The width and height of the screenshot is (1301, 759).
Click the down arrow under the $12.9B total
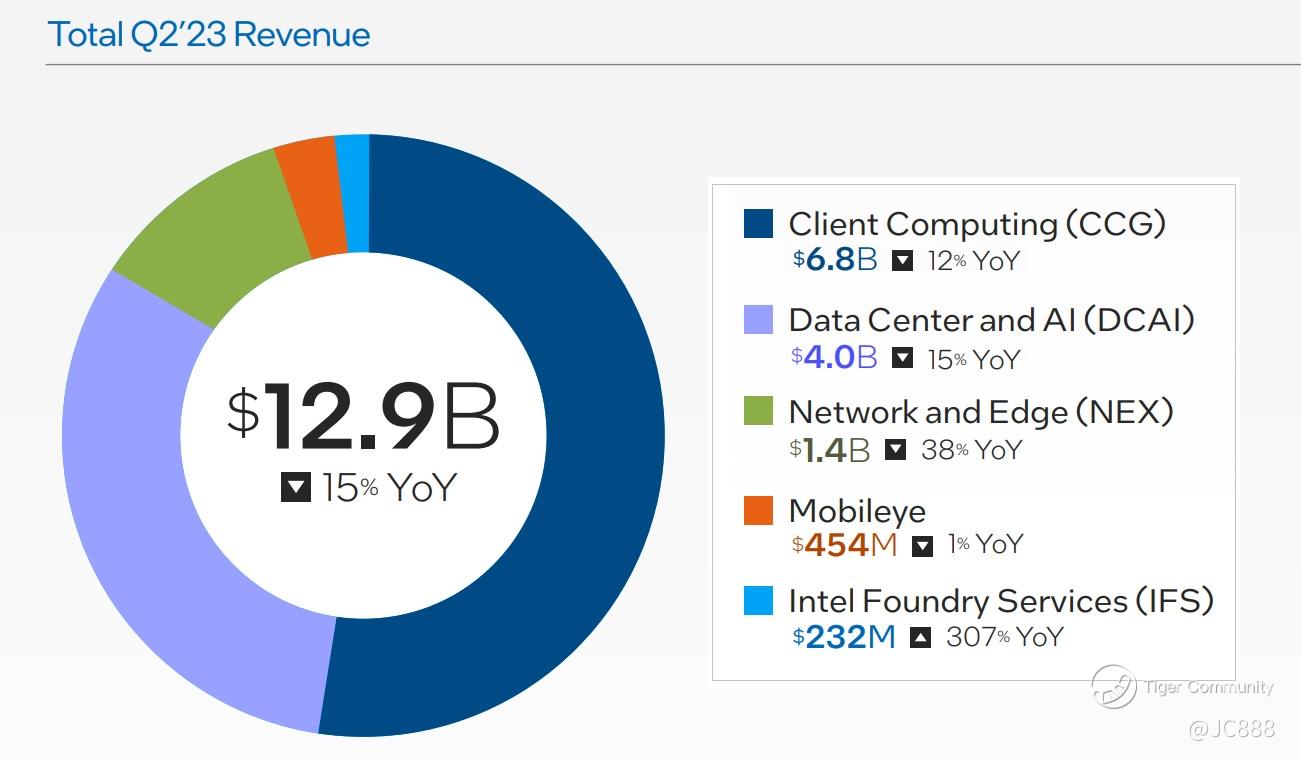pyautogui.click(x=296, y=488)
